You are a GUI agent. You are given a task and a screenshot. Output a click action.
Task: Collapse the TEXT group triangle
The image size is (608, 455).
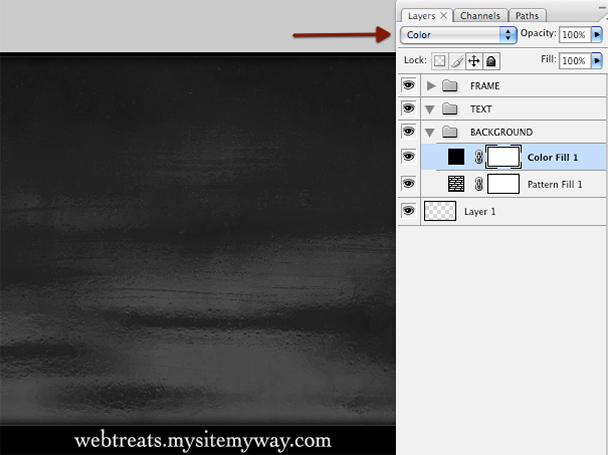430,110
